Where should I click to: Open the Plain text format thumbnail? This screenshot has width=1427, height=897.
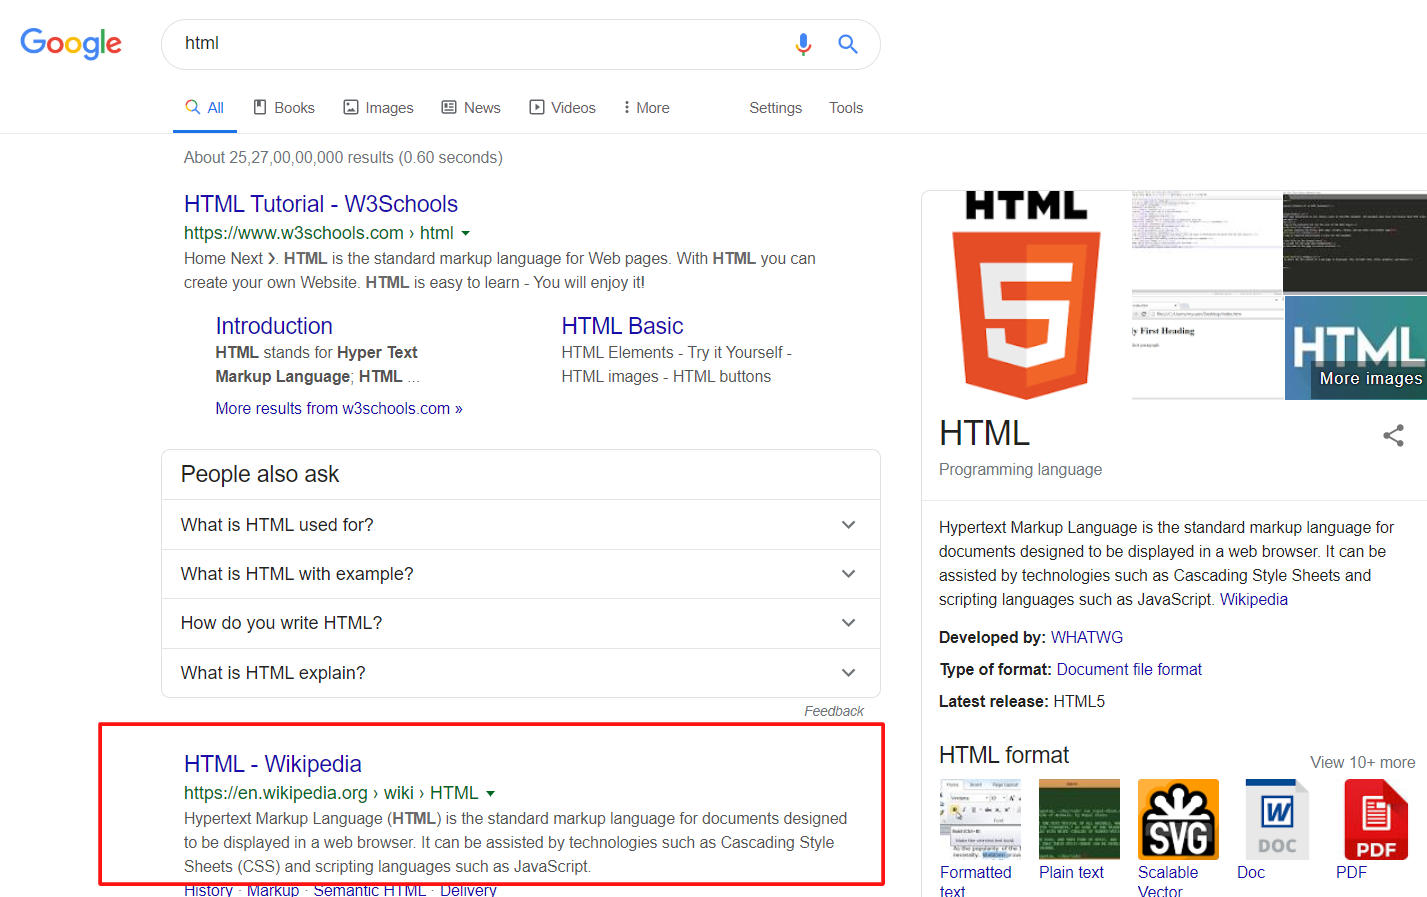[1079, 819]
